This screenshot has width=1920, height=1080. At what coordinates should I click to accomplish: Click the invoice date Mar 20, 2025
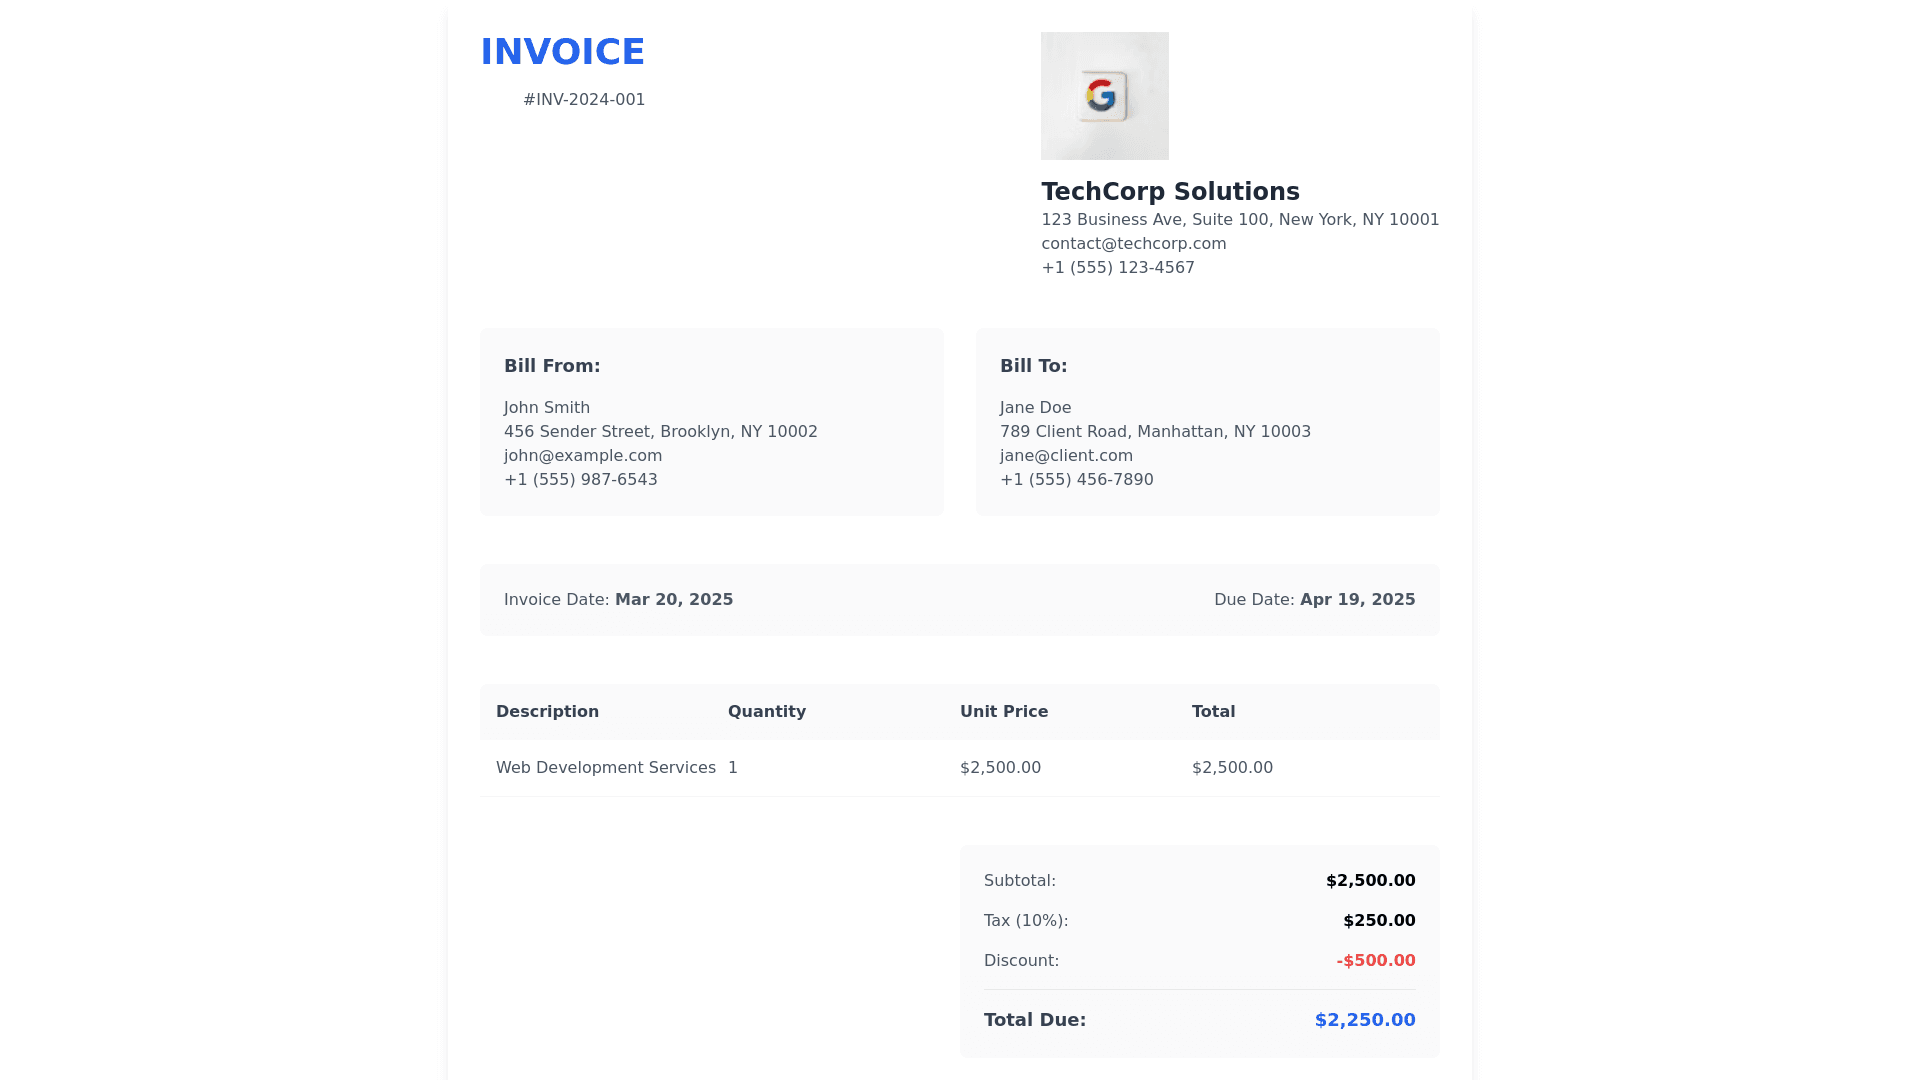pos(673,600)
